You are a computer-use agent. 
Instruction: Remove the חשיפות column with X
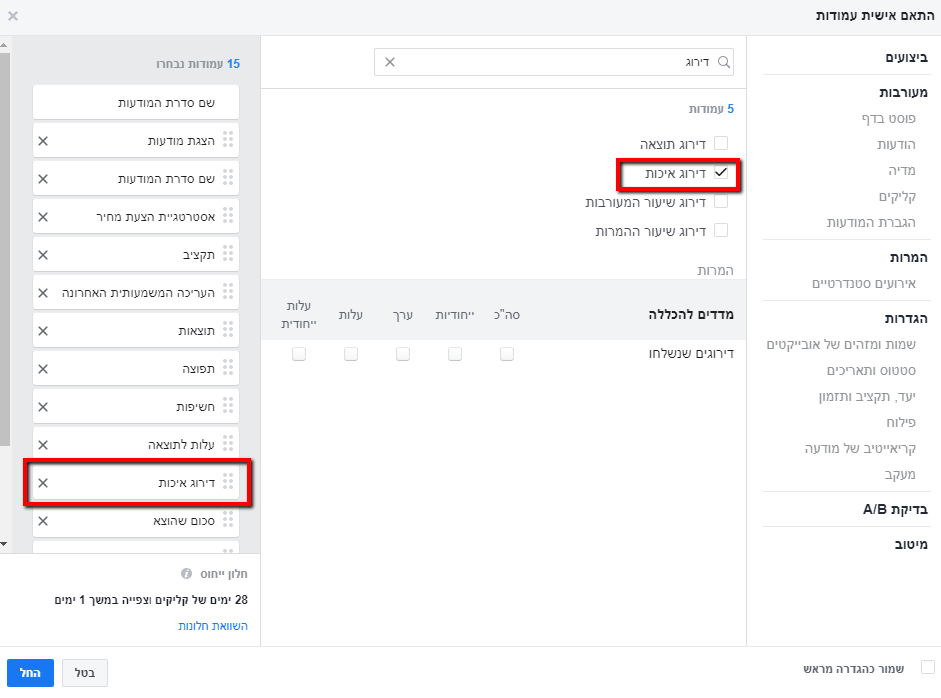click(x=43, y=407)
